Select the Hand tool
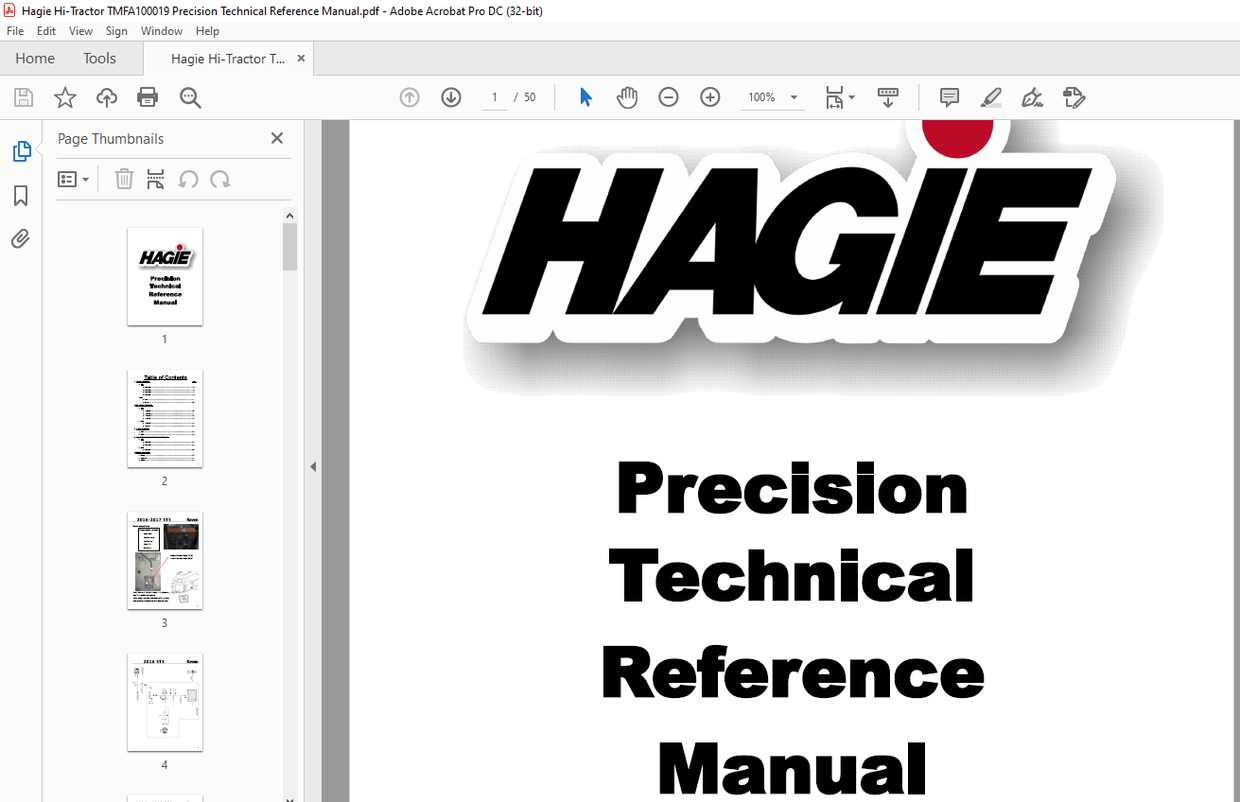This screenshot has width=1240, height=802. pos(627,97)
